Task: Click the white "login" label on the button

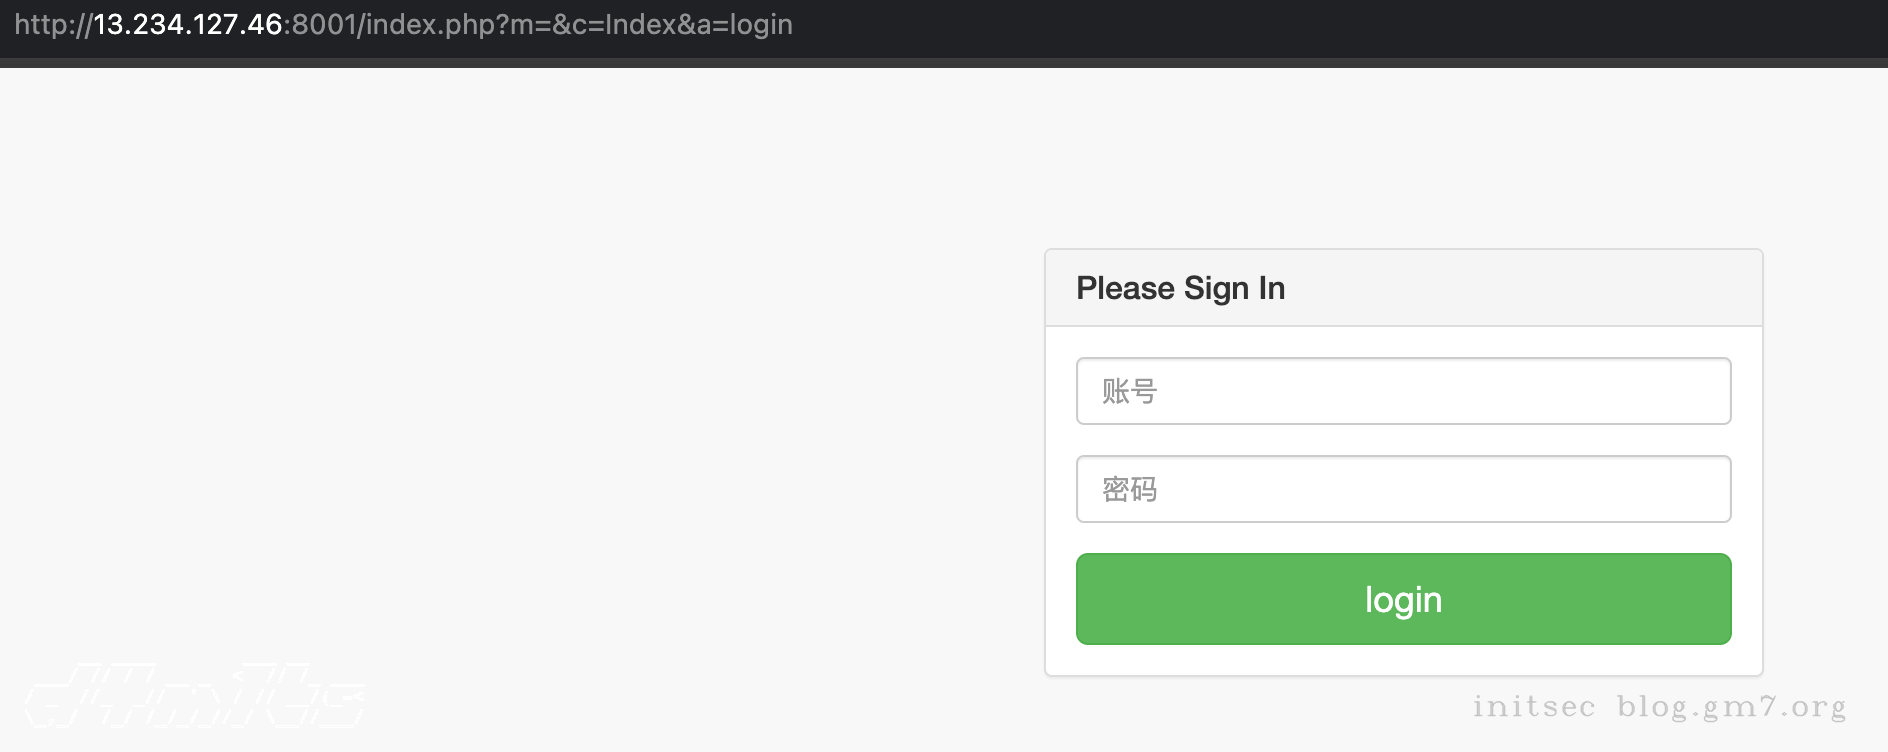Action: click(x=1403, y=600)
